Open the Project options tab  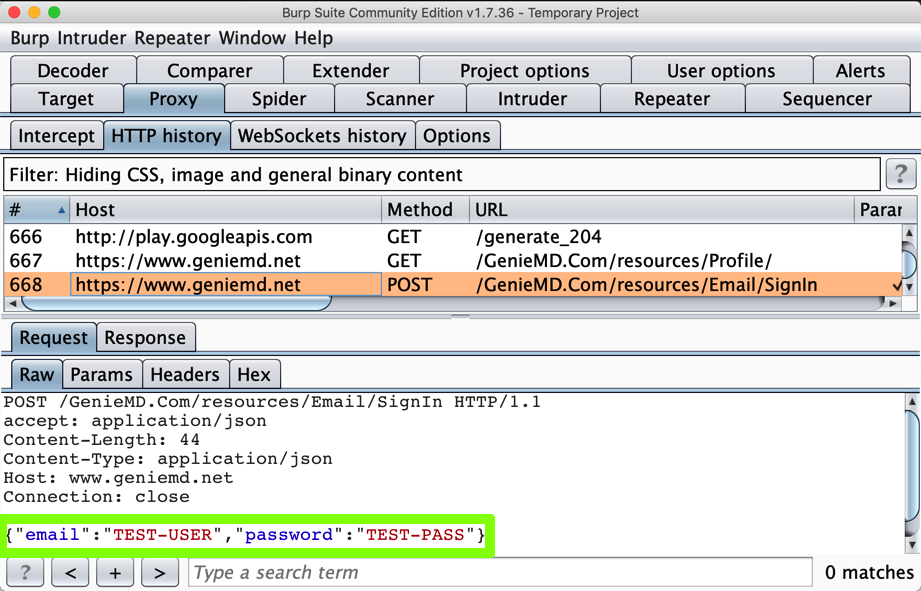(525, 70)
